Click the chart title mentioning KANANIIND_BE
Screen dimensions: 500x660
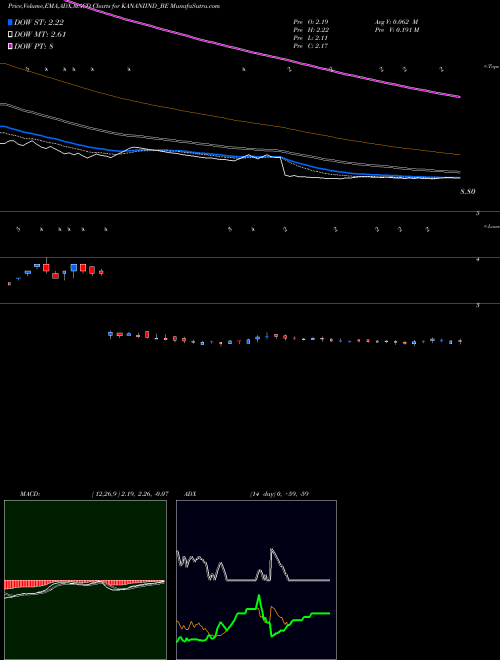pyautogui.click(x=114, y=6)
